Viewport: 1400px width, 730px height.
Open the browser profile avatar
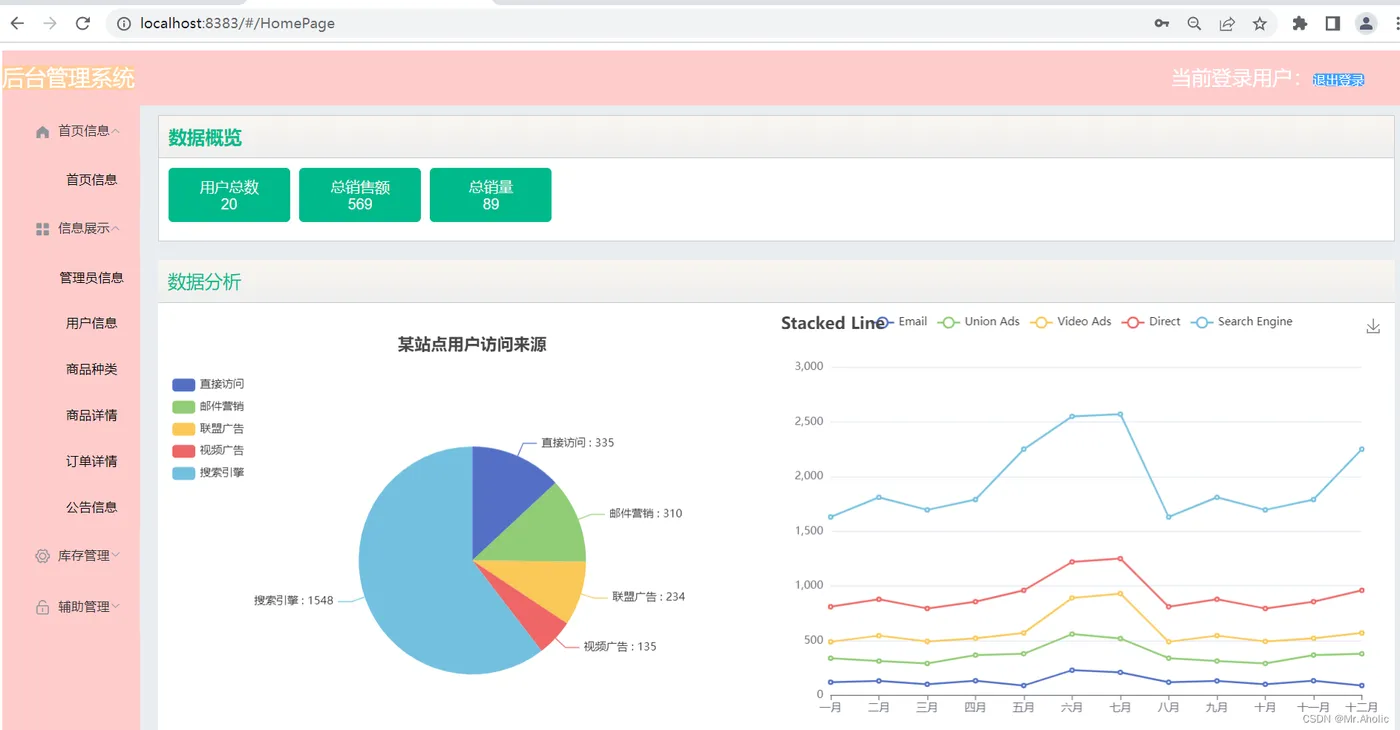[x=1366, y=23]
